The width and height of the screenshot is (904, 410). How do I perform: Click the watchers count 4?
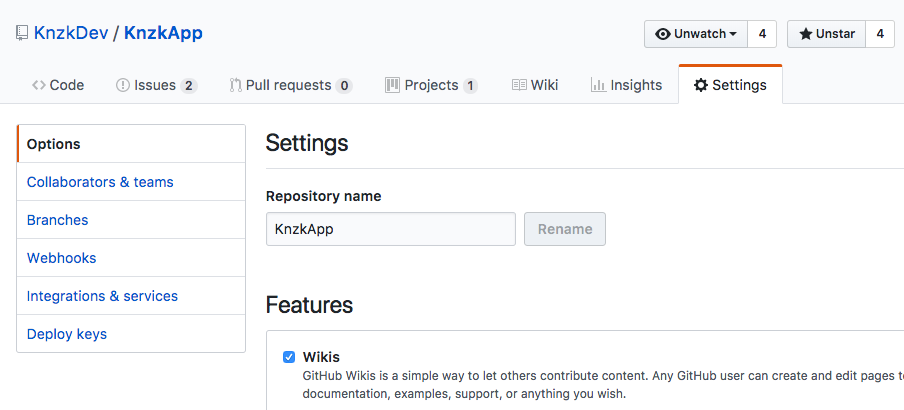coord(762,34)
